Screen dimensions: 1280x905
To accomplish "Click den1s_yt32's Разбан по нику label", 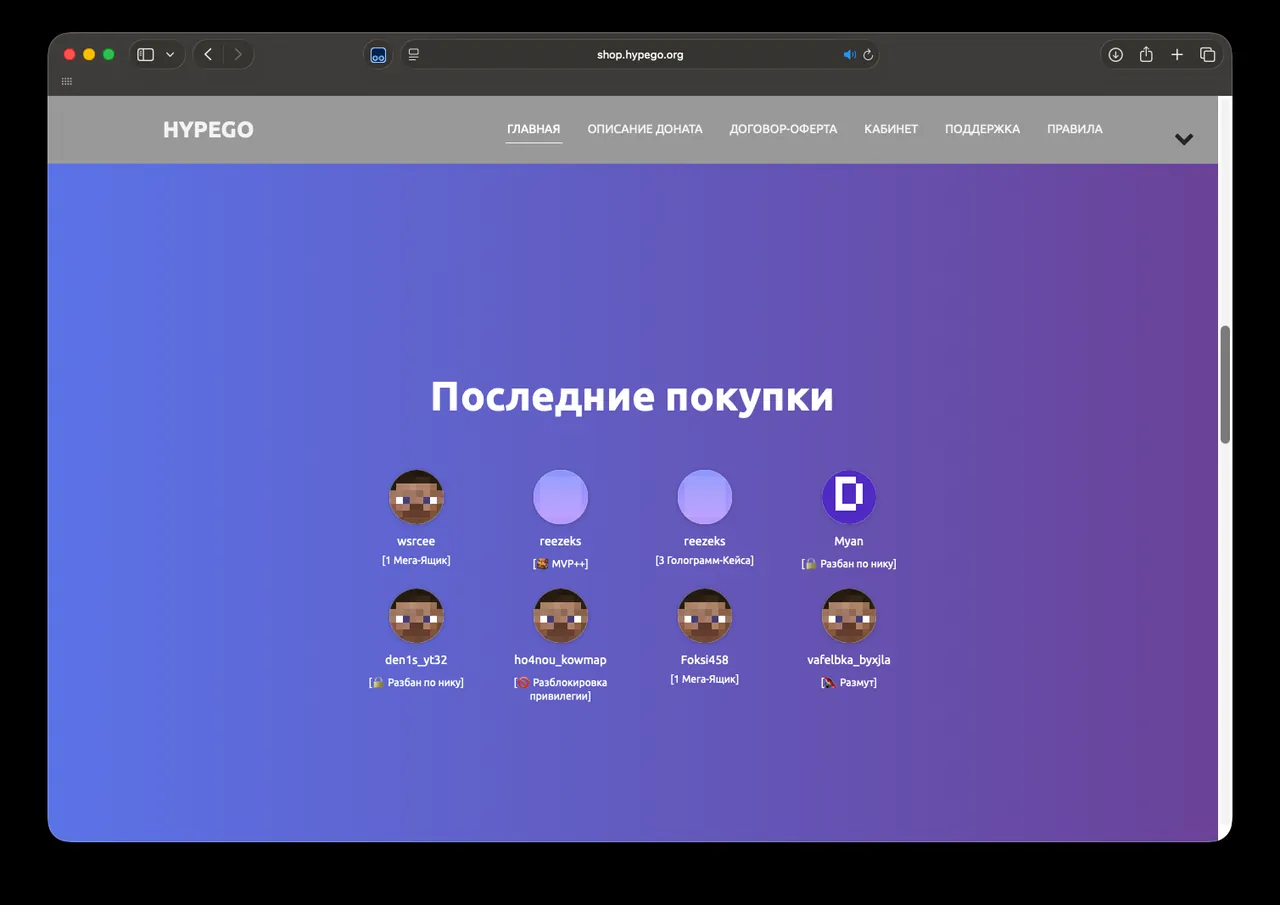I will (x=416, y=683).
